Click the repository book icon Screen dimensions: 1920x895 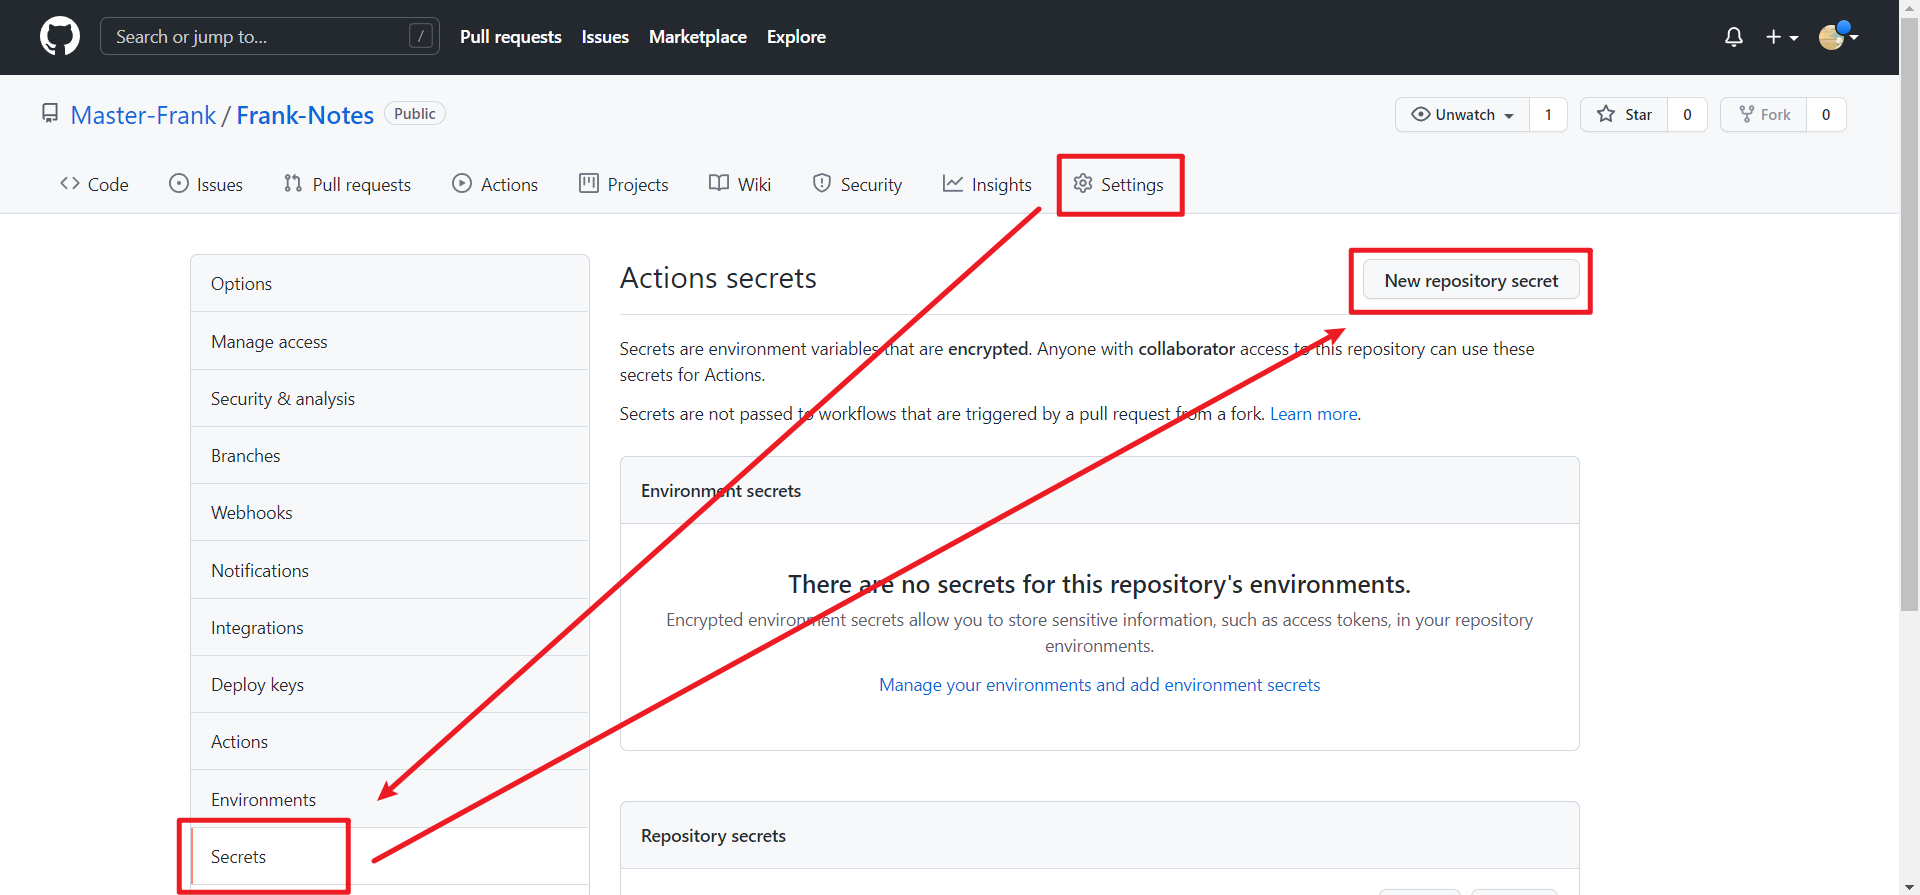(x=50, y=114)
